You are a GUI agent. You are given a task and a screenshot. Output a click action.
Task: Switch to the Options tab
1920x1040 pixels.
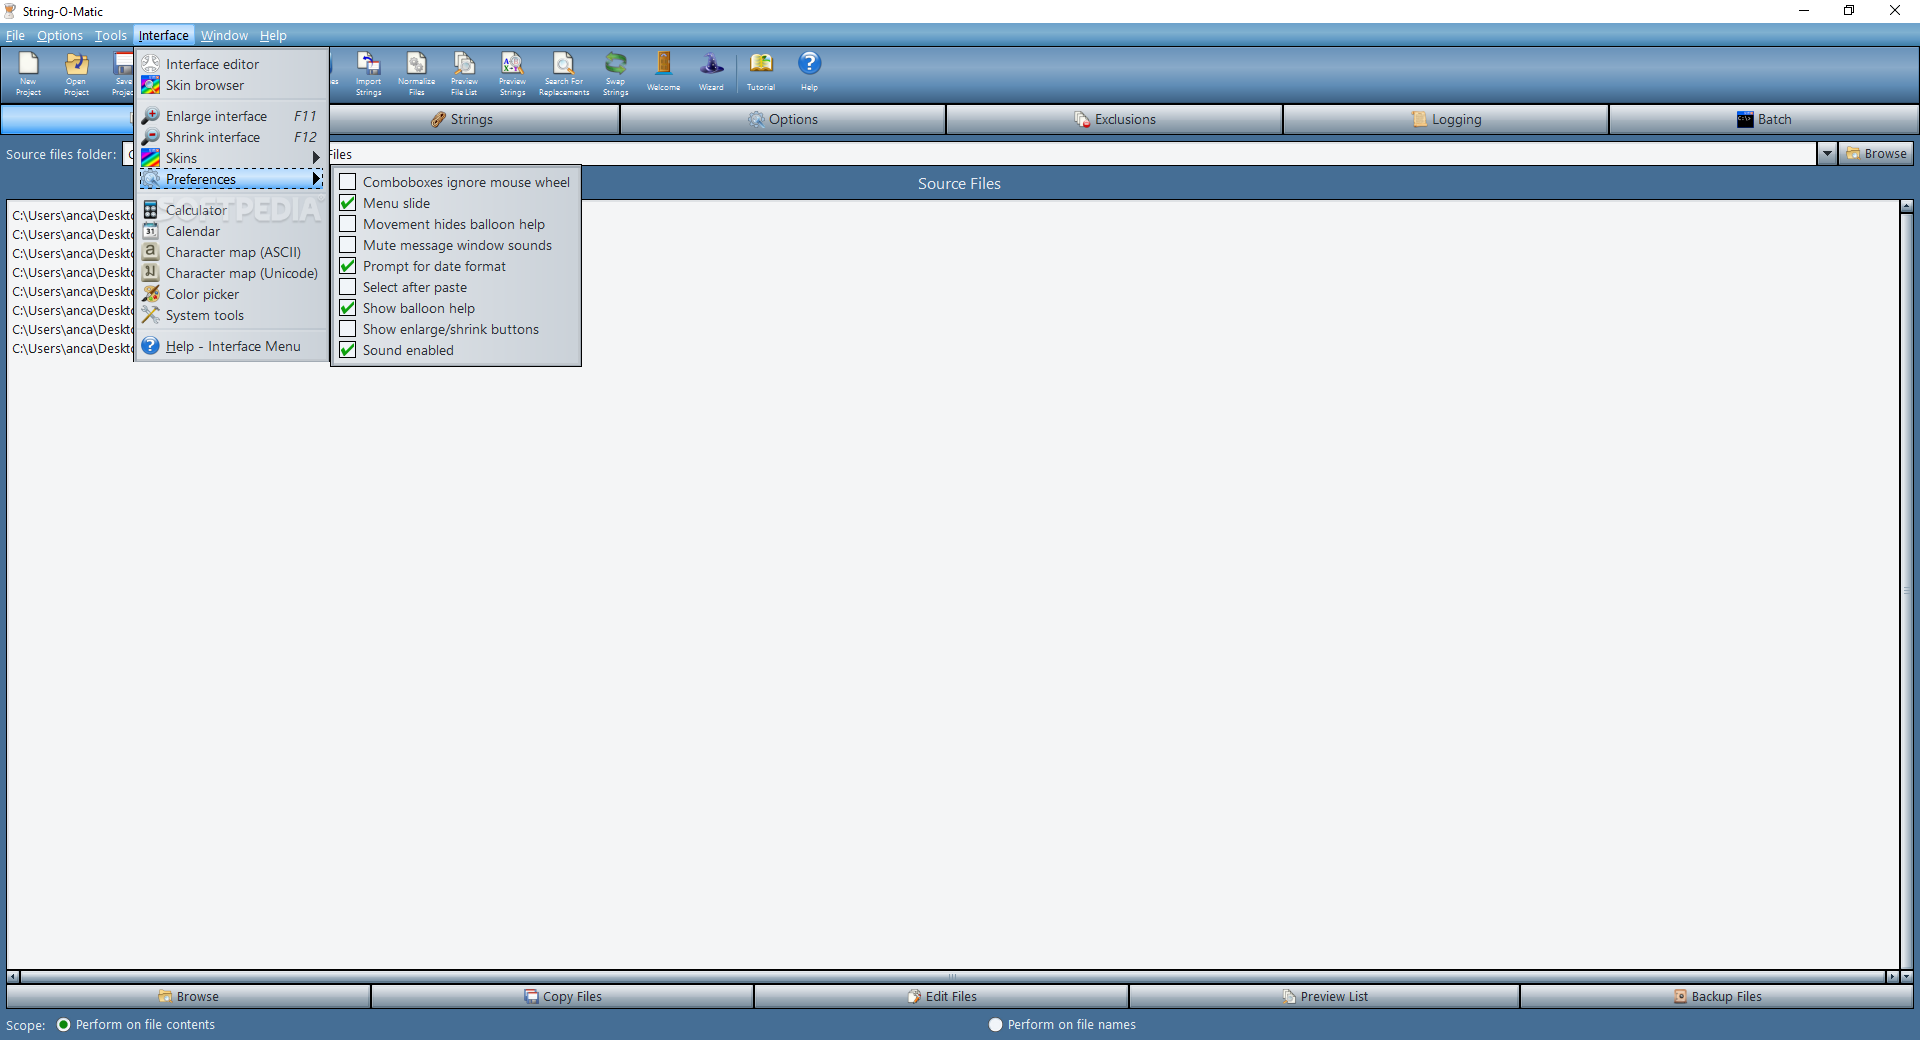click(783, 119)
